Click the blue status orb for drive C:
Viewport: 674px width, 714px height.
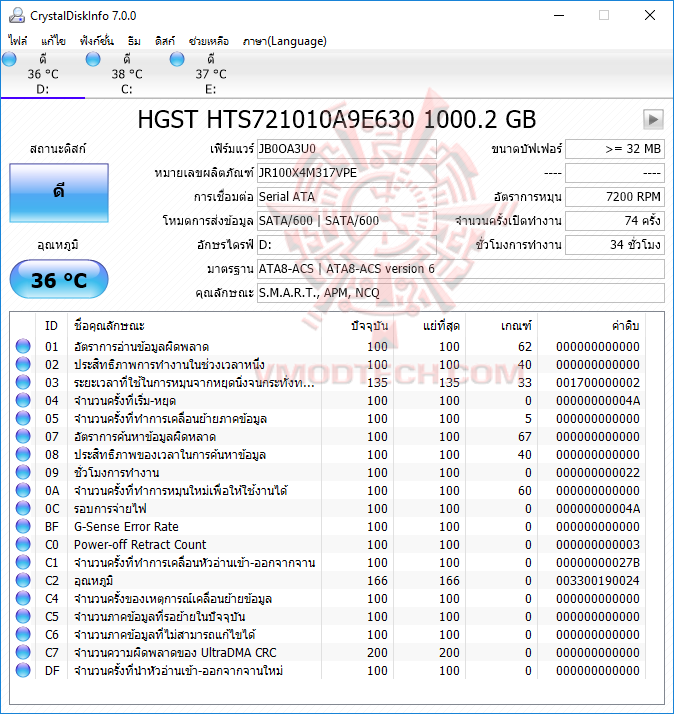[x=93, y=59]
